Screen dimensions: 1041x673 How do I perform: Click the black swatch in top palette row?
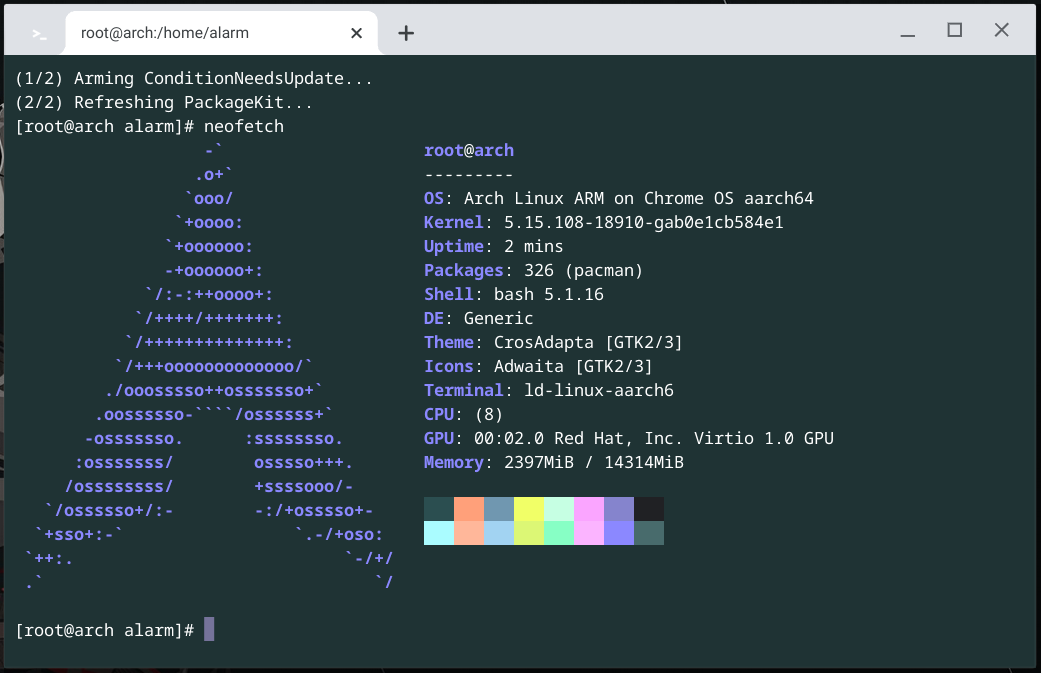click(649, 509)
